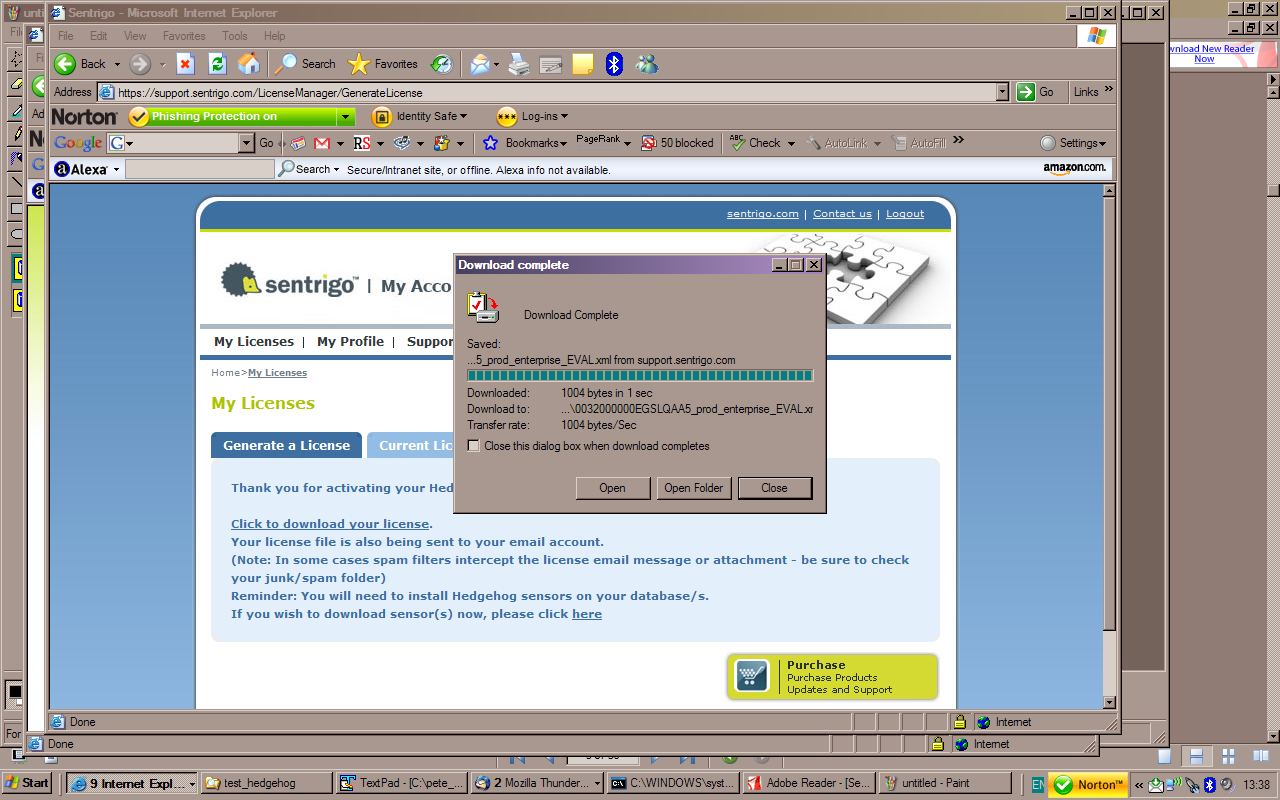Click the green Refresh icon
Screen dimensions: 1280x800
(217, 64)
